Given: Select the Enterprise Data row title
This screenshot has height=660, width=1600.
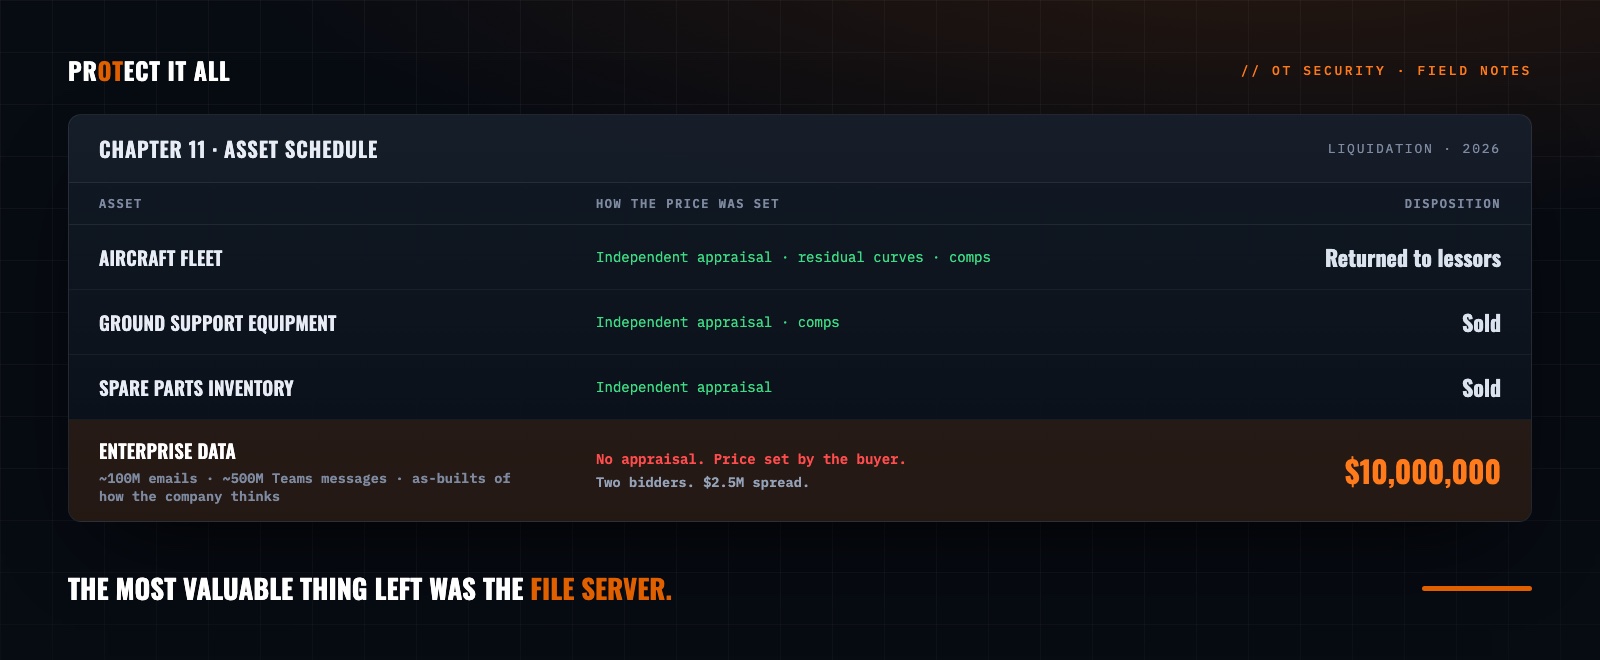Looking at the screenshot, I should 167,452.
